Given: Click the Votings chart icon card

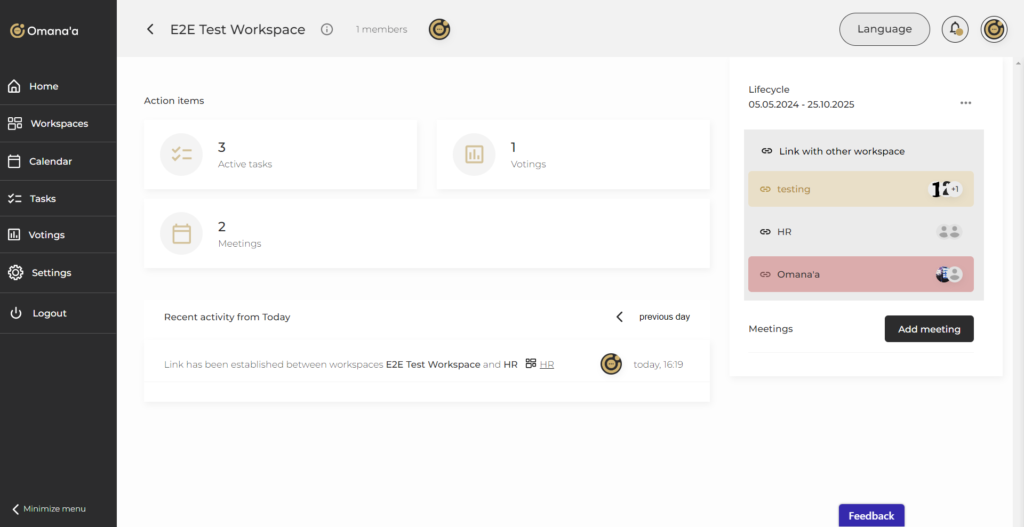Looking at the screenshot, I should coord(474,154).
